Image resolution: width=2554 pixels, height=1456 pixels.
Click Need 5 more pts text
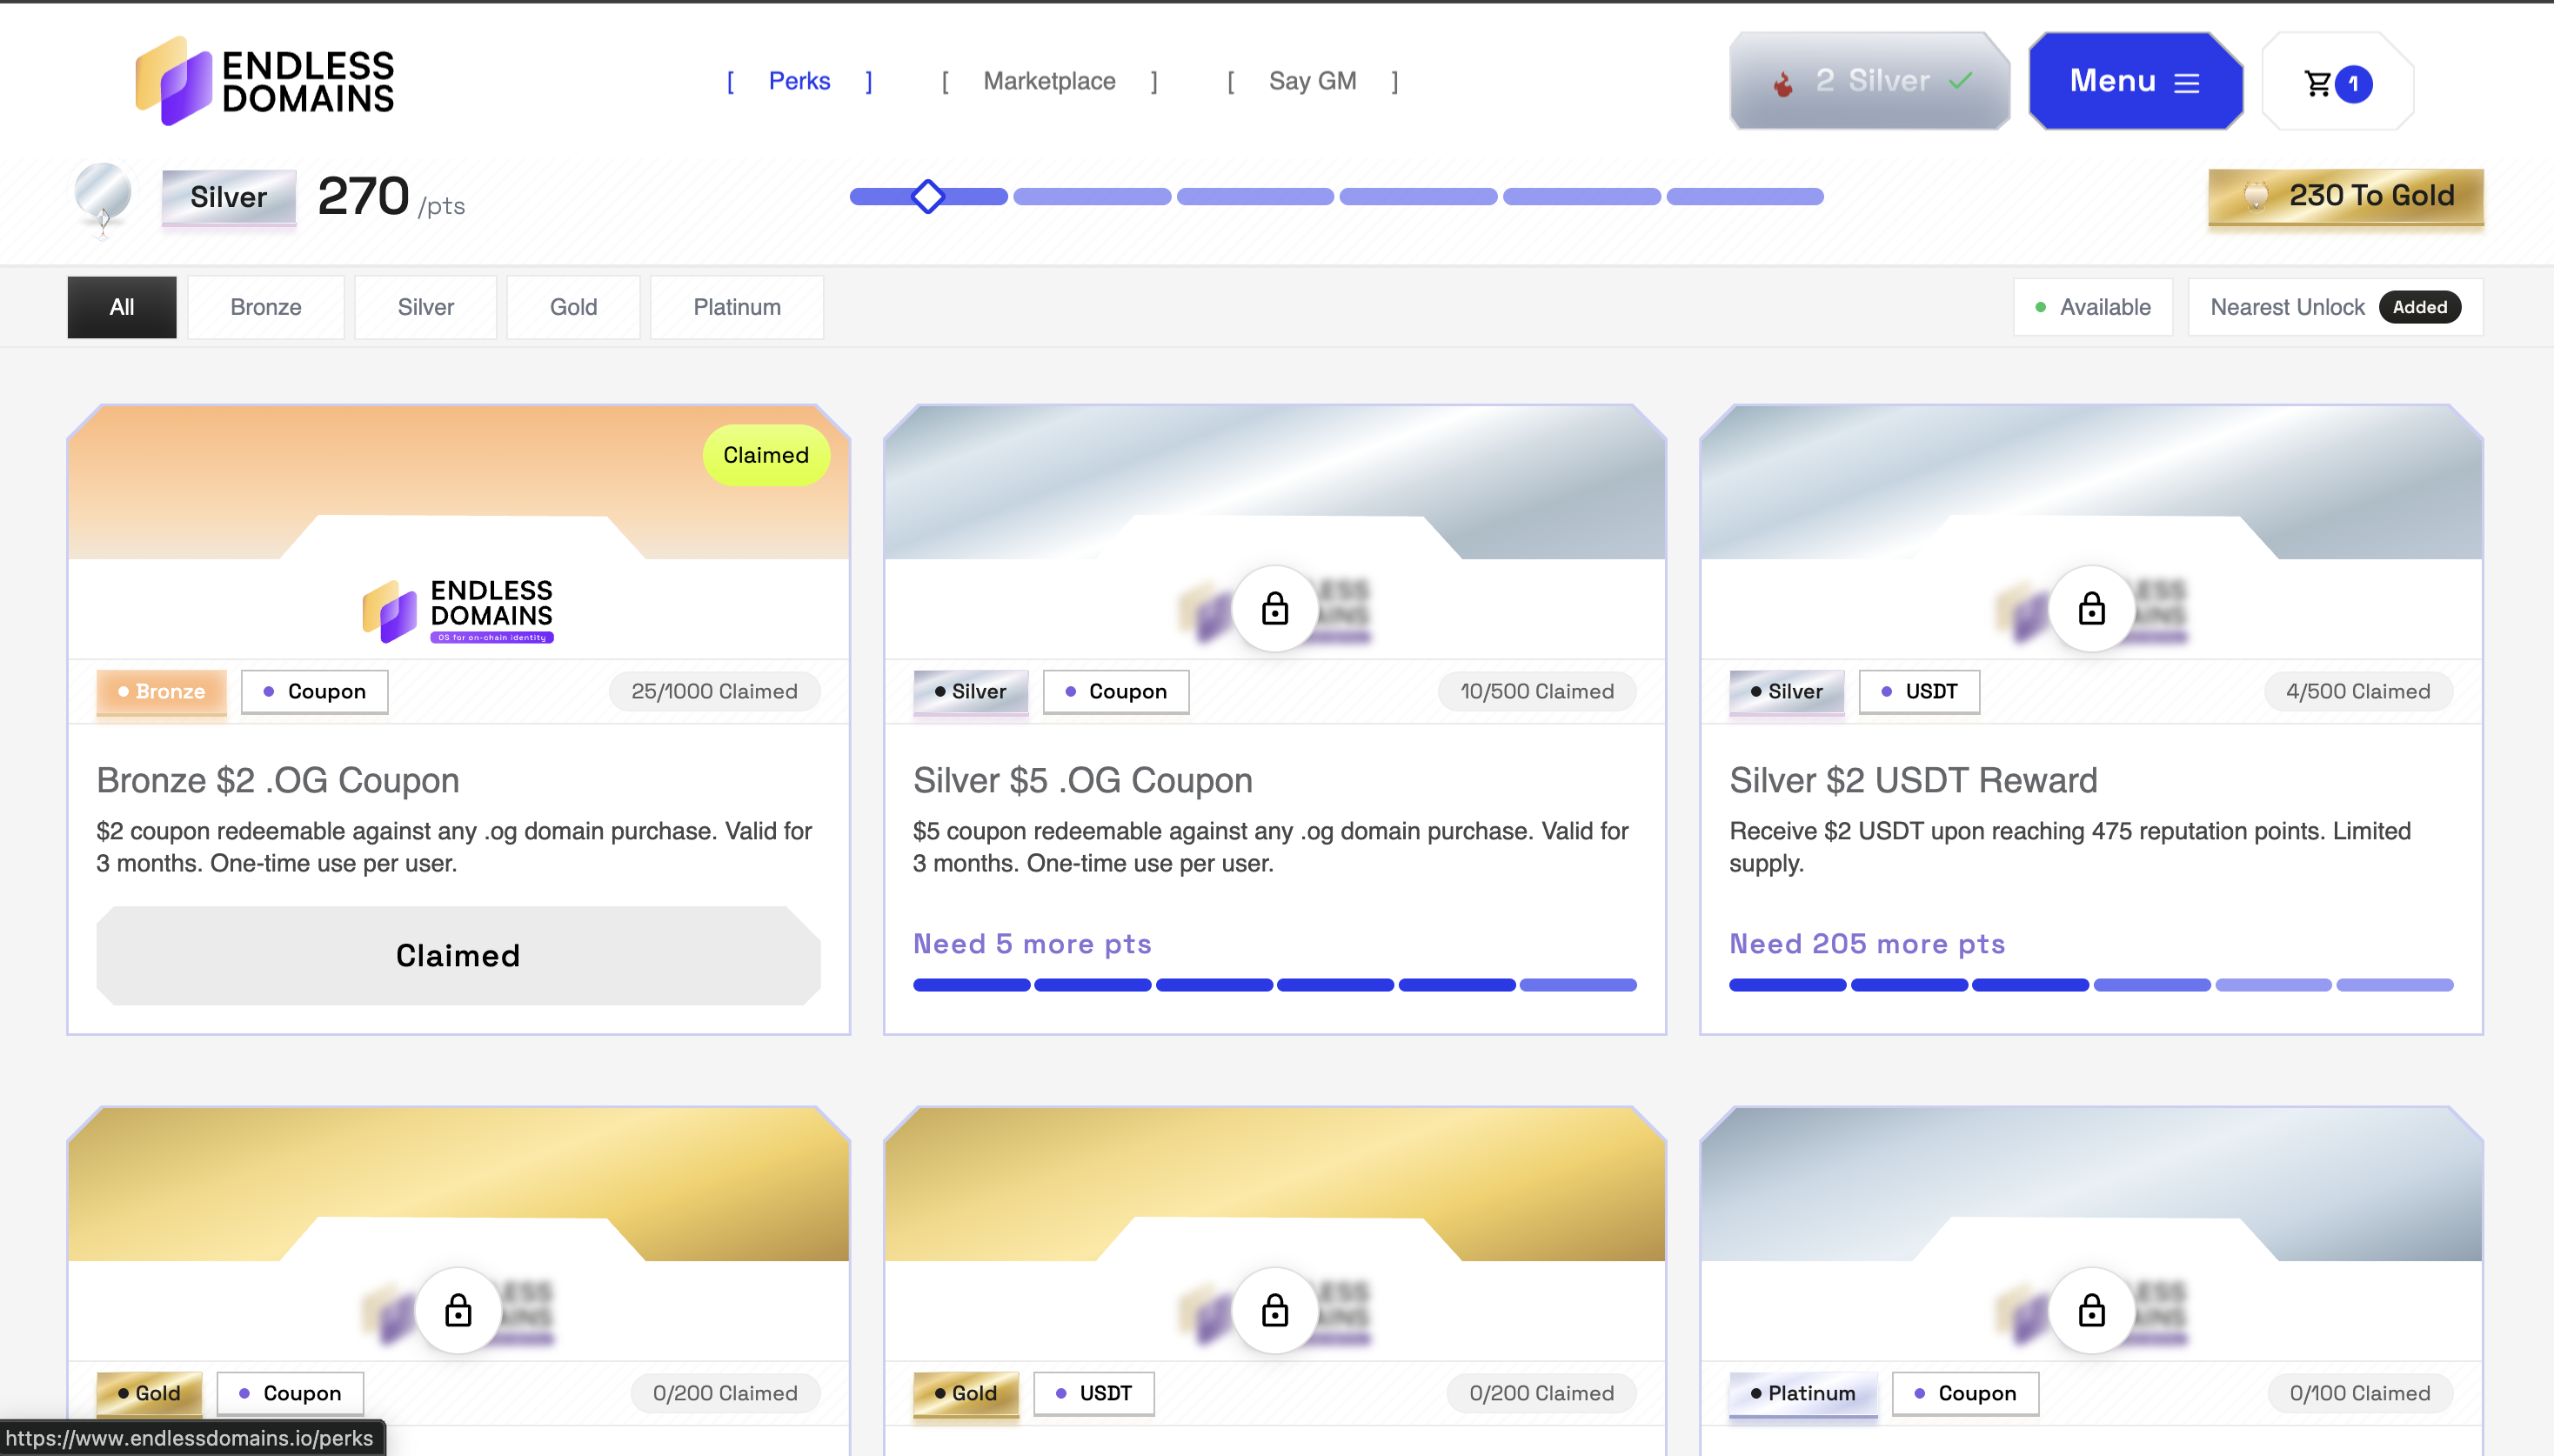pyautogui.click(x=1032, y=944)
